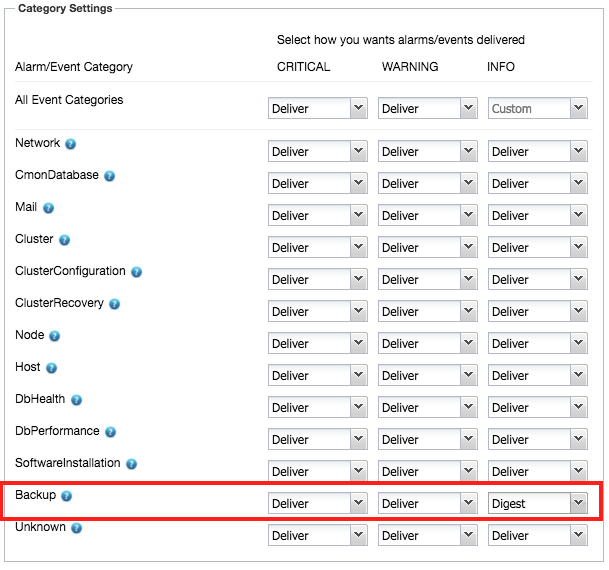609x570 pixels.
Task: Open Host INFO delivery dropdown
Action: click(x=538, y=375)
